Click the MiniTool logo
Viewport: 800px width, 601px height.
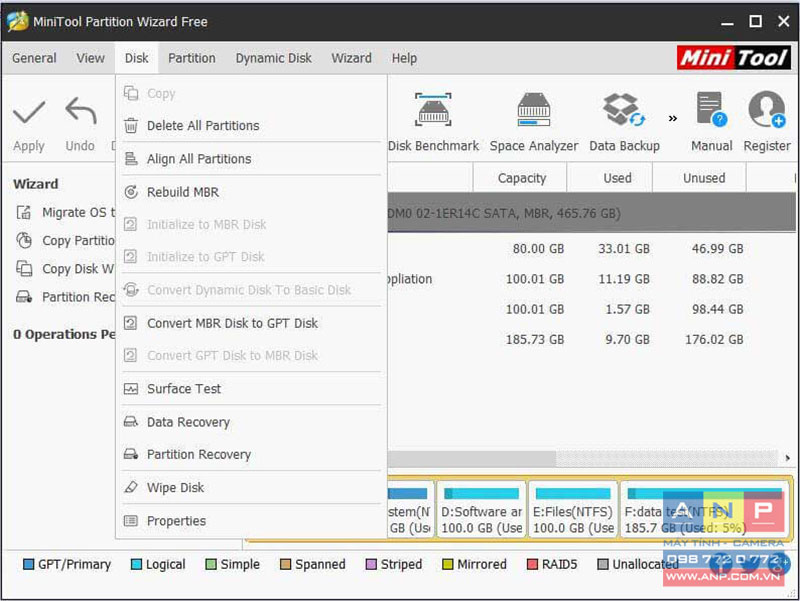tap(734, 58)
